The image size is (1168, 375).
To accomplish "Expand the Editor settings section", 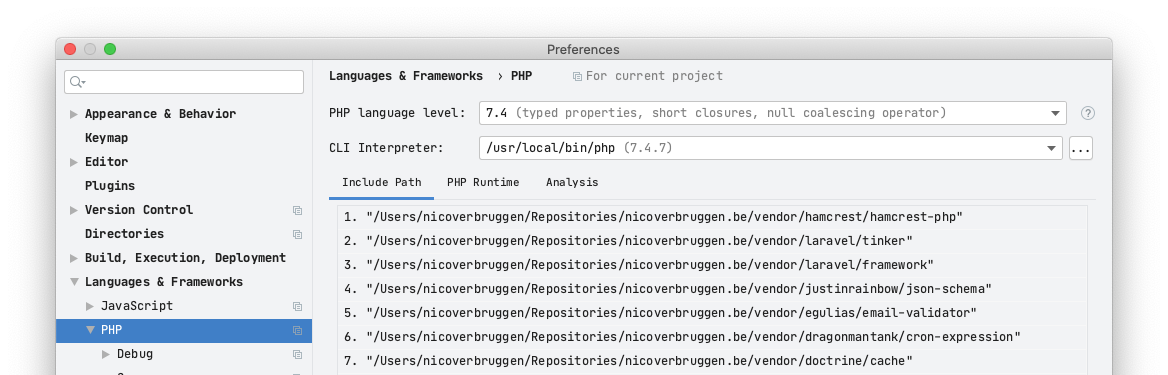I will click(74, 162).
